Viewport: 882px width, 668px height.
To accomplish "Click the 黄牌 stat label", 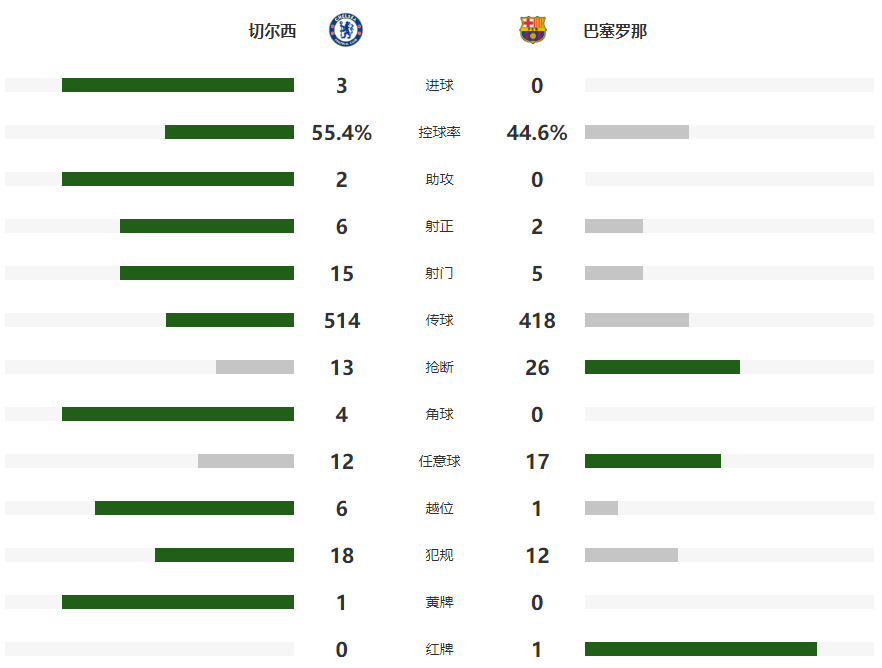I will pos(439,602).
